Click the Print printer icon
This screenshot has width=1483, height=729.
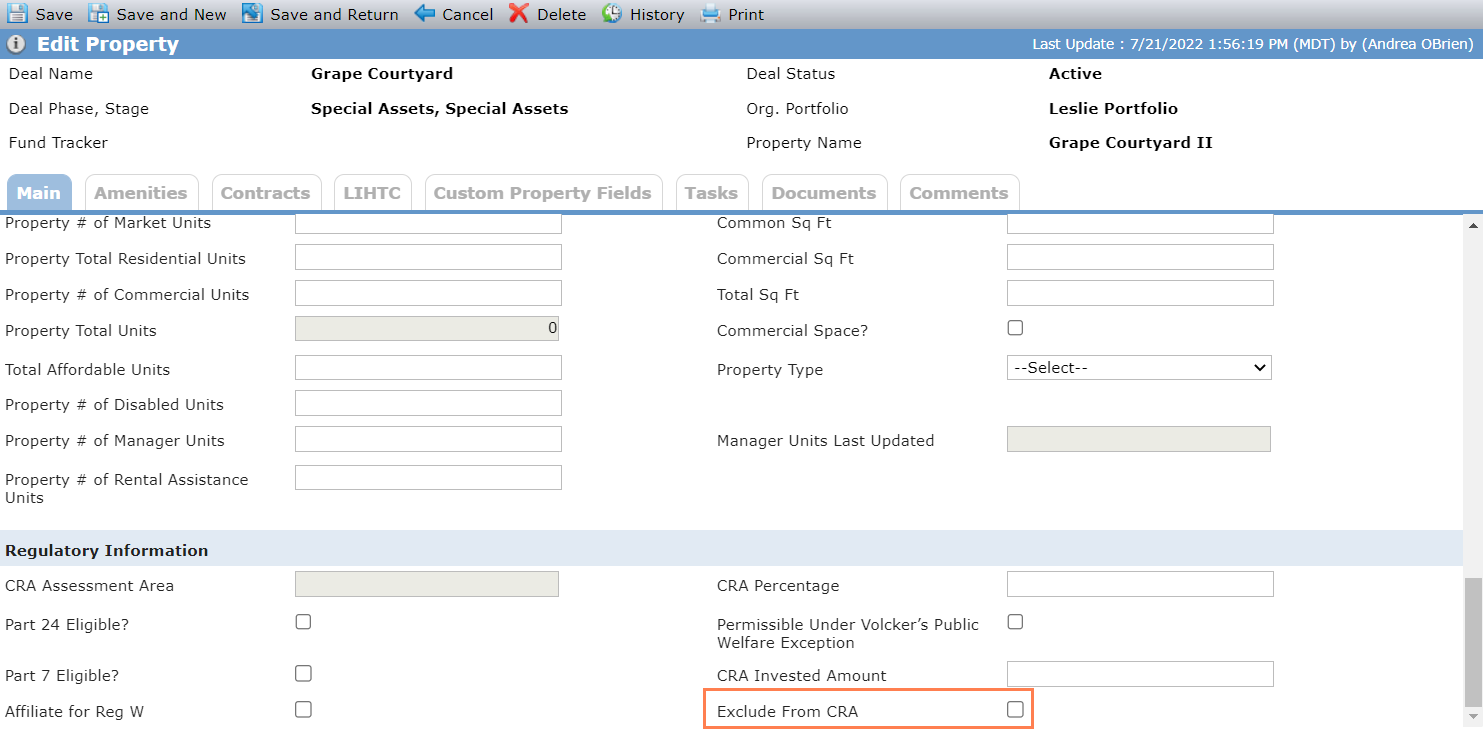[x=710, y=14]
